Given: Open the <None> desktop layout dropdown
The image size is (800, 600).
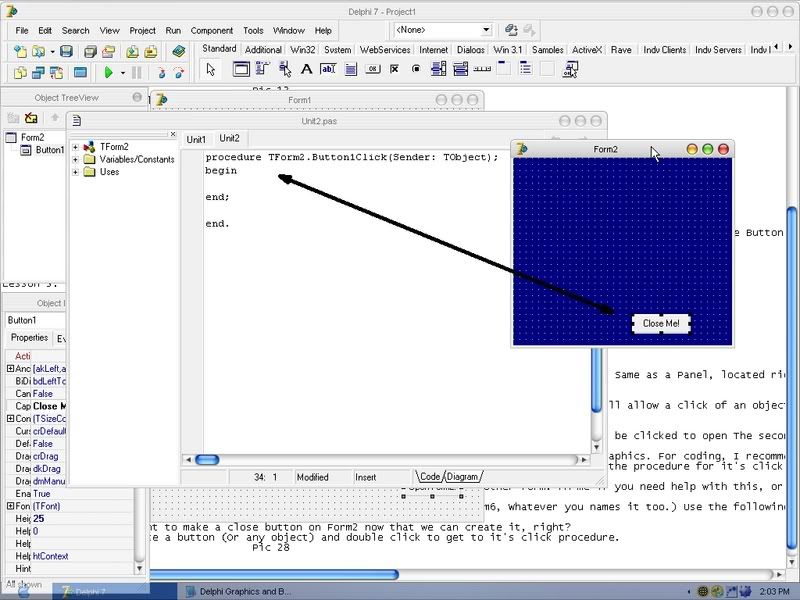Looking at the screenshot, I should [486, 31].
